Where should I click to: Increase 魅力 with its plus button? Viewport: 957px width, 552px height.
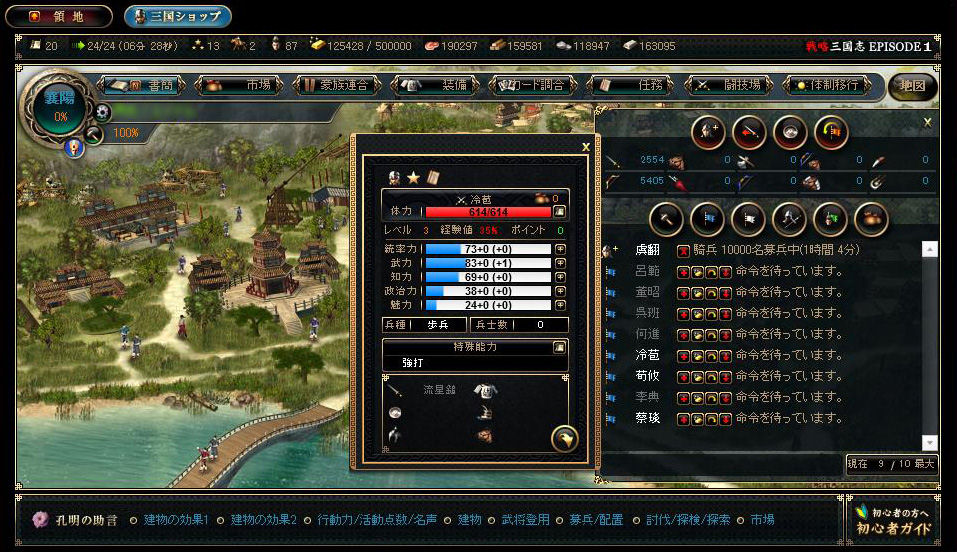pyautogui.click(x=560, y=305)
